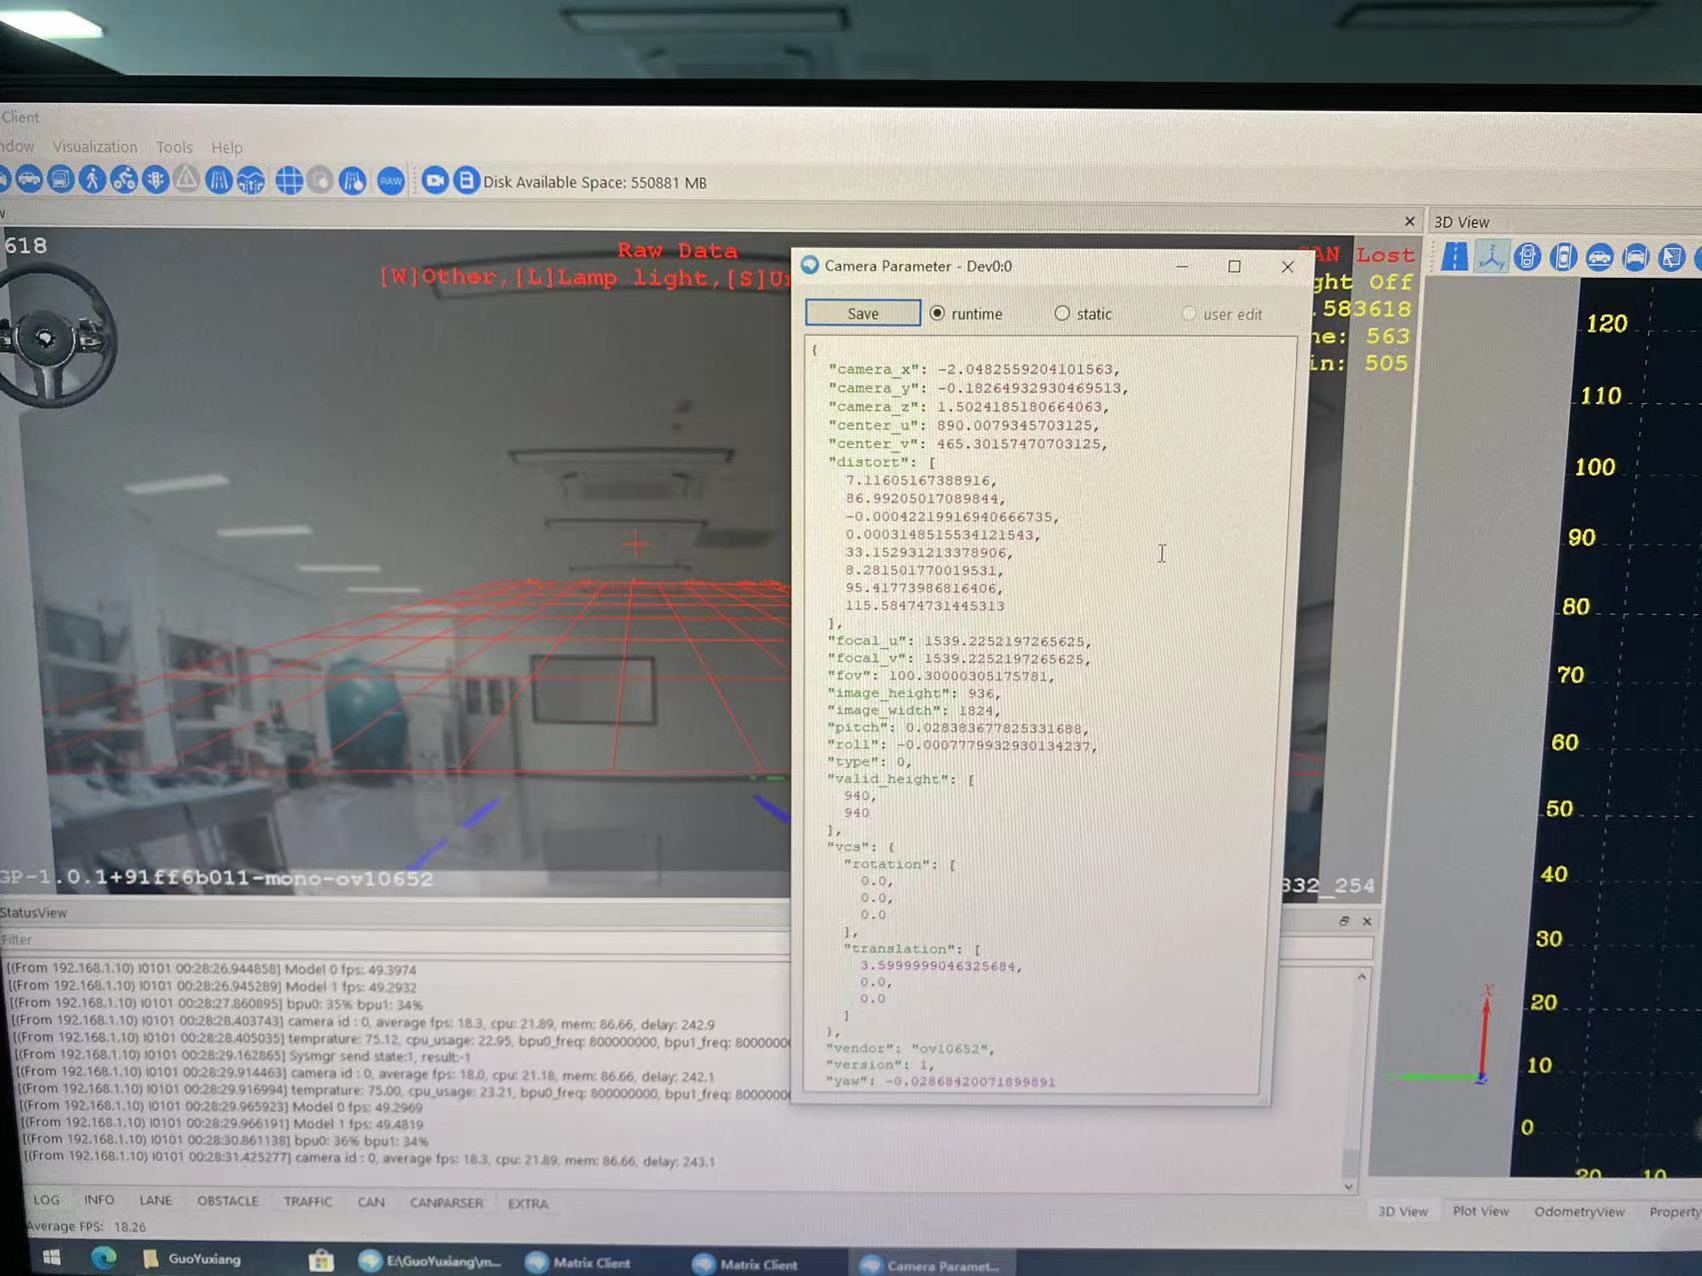1702x1276 pixels.
Task: Select the runtime radio button
Action: (937, 313)
